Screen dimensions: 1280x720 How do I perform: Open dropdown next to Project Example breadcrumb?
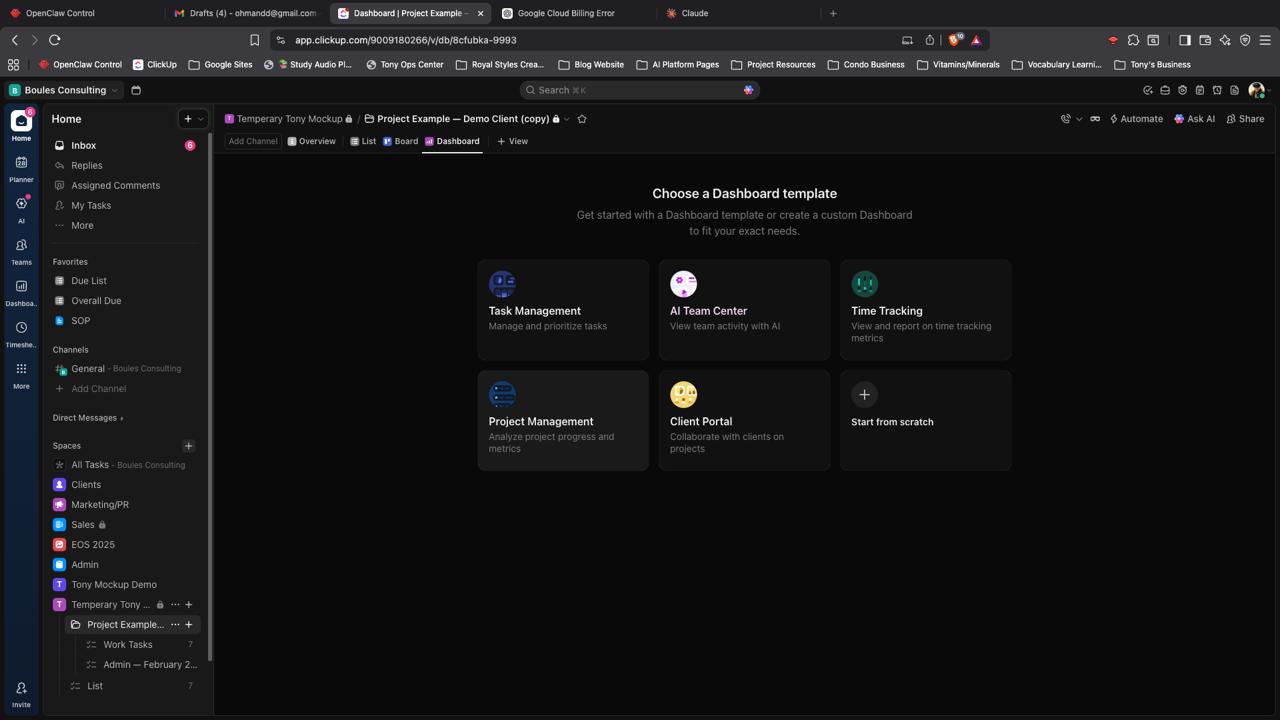[x=567, y=119]
